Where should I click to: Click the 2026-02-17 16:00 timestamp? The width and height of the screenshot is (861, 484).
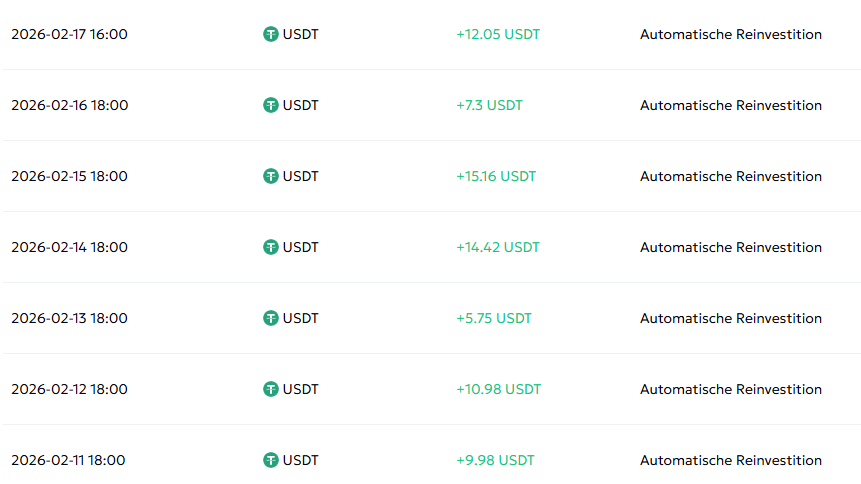tap(69, 34)
